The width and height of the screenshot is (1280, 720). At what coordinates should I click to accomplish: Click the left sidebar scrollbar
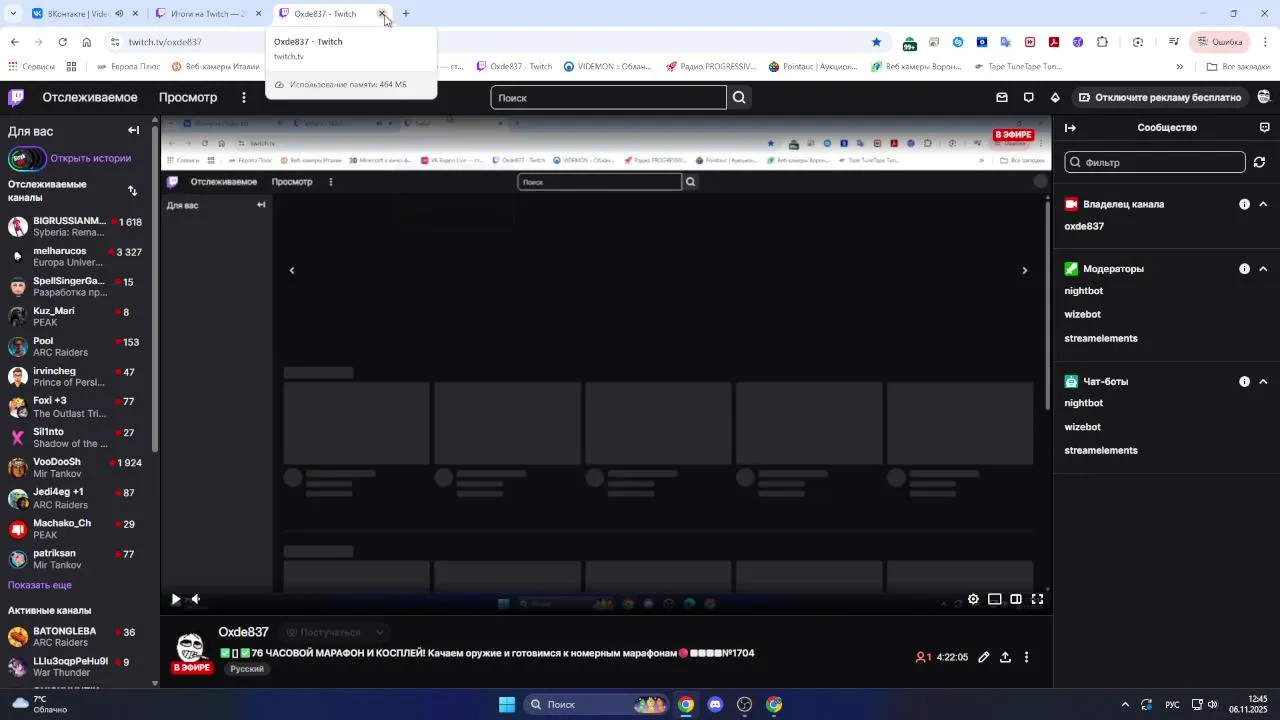coord(155,290)
